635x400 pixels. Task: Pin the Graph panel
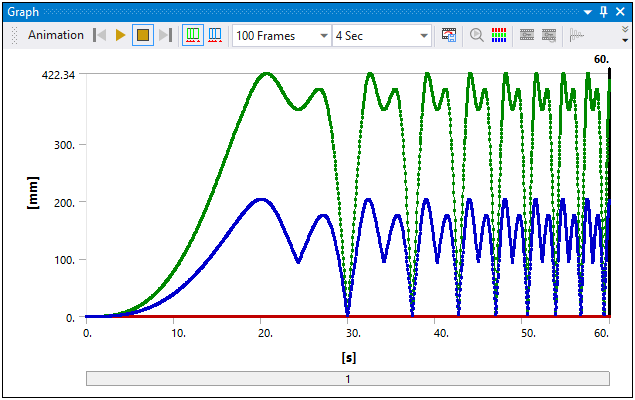[x=603, y=12]
